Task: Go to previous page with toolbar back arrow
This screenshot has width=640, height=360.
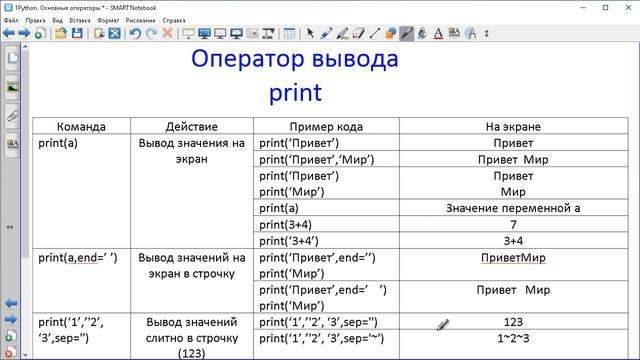Action: point(9,33)
